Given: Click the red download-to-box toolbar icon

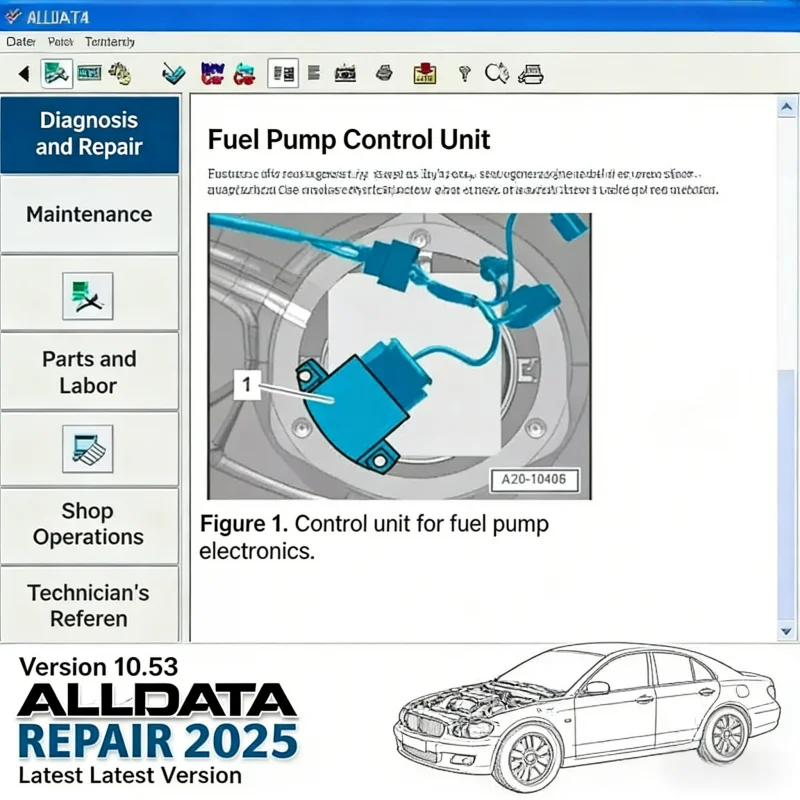Looking at the screenshot, I should click(424, 73).
